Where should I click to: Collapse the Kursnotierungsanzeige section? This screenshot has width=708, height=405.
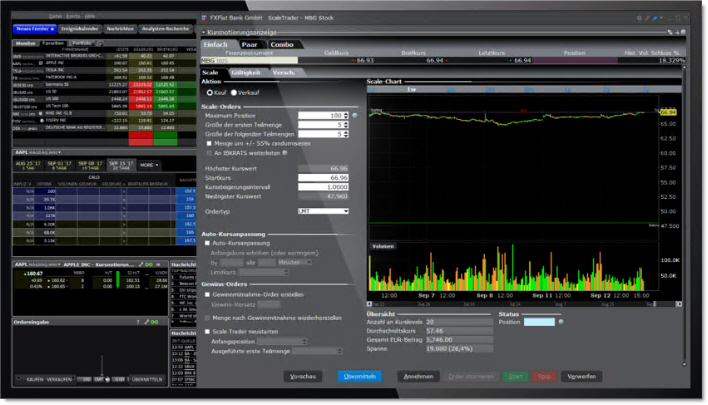point(204,32)
